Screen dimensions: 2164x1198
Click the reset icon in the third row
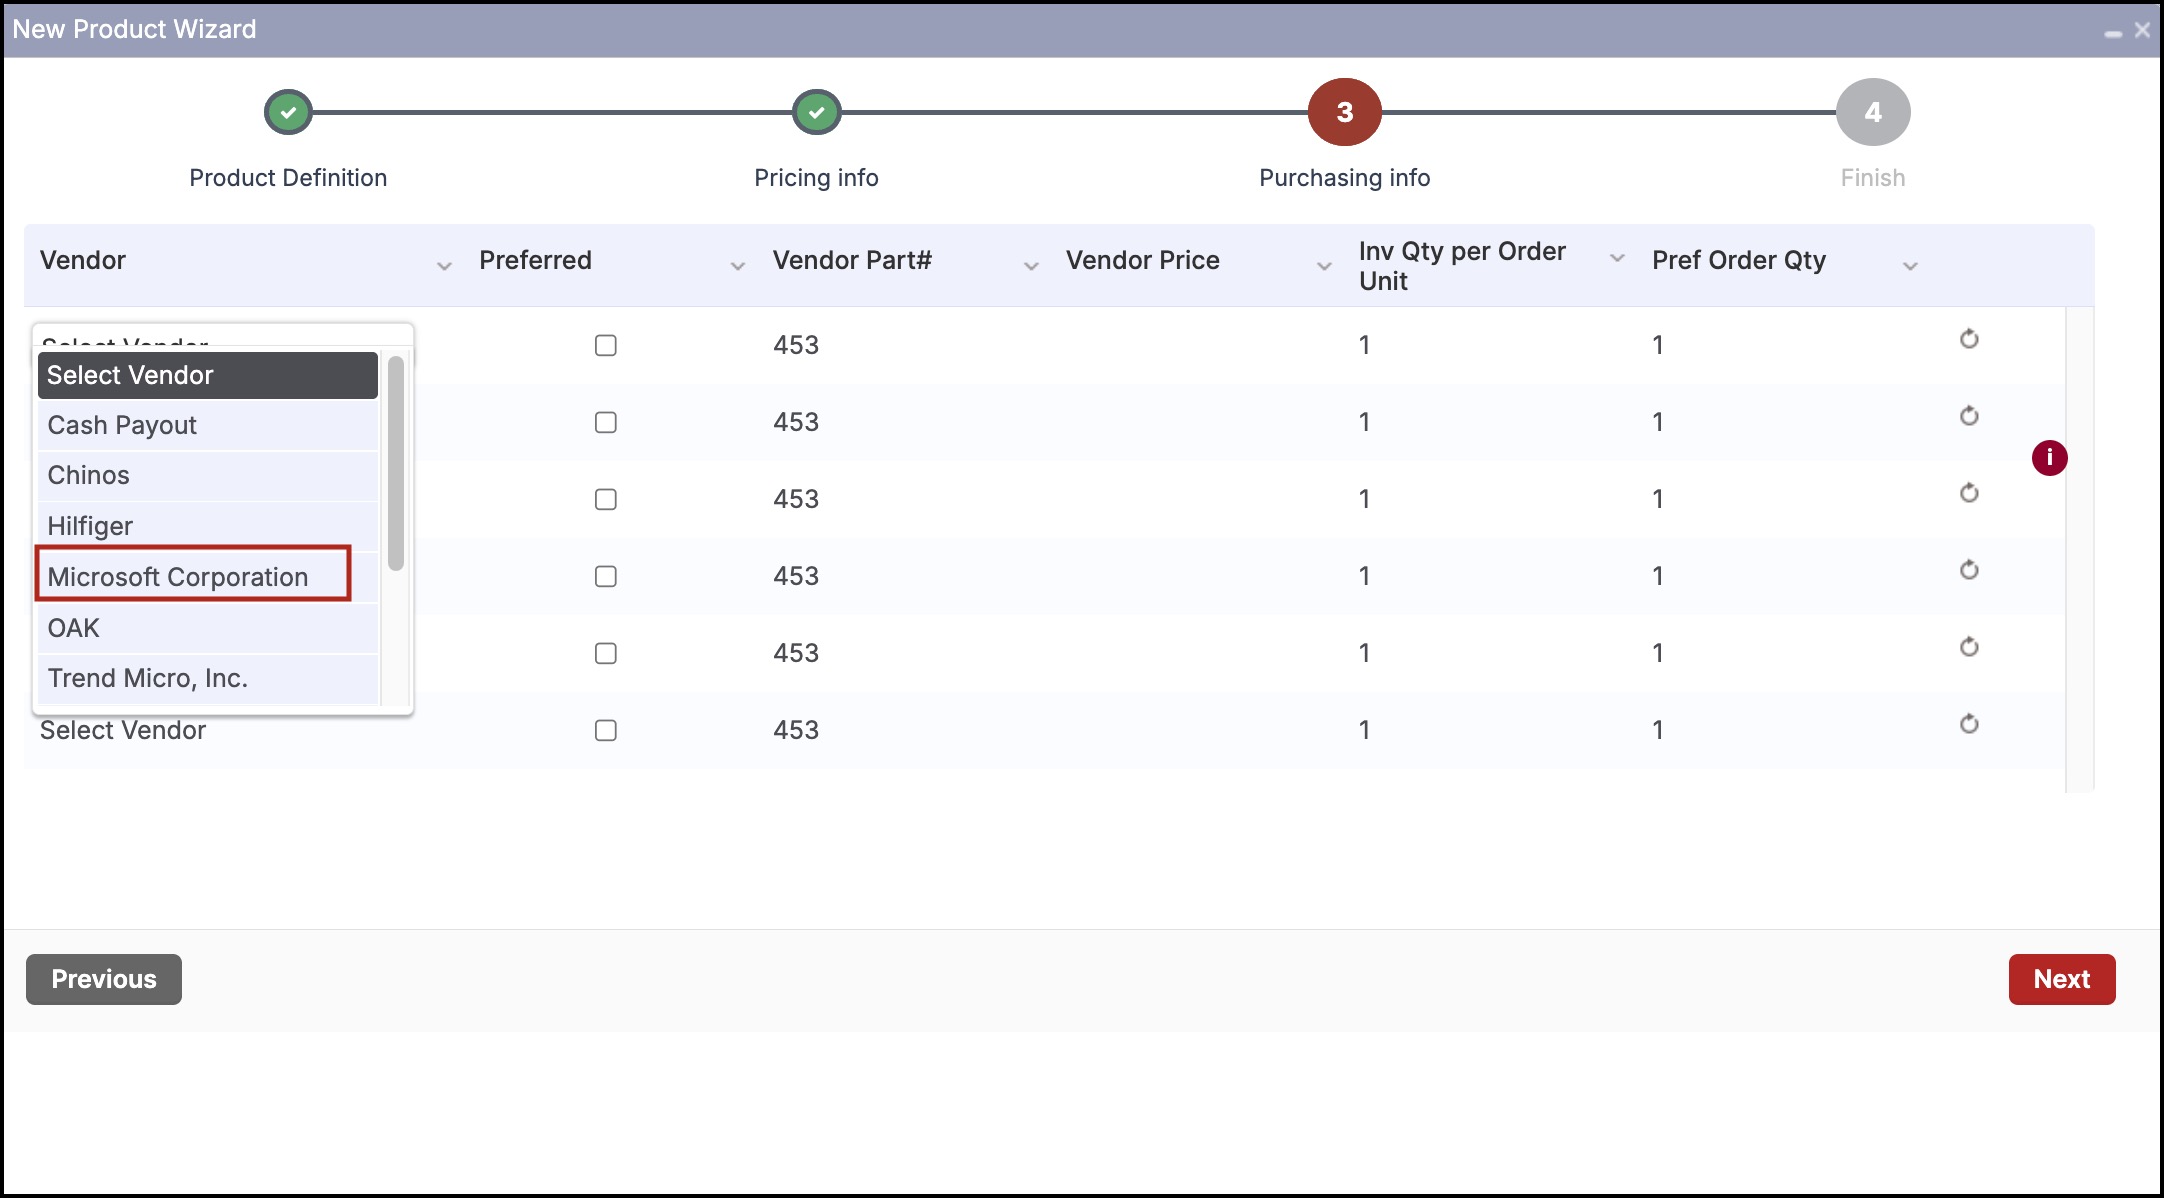[x=1969, y=493]
